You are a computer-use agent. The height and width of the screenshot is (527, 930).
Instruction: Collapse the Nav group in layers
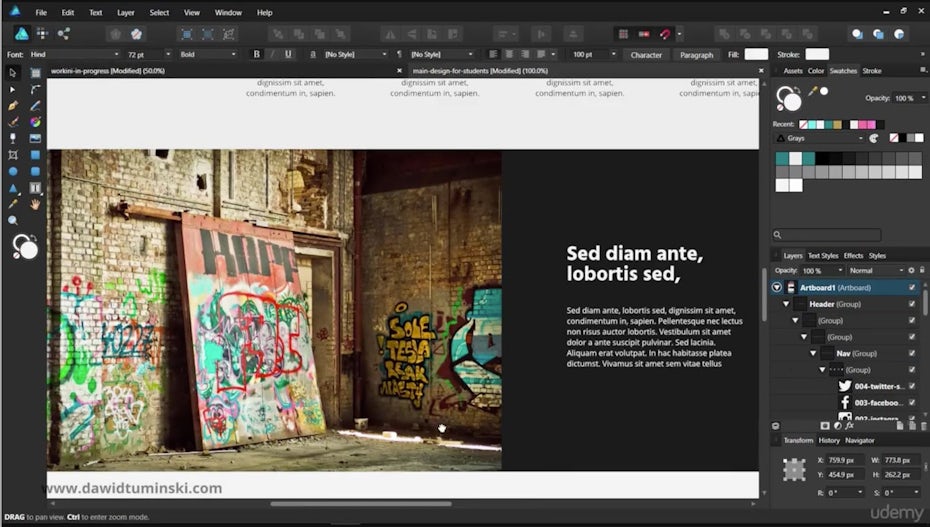(811, 353)
